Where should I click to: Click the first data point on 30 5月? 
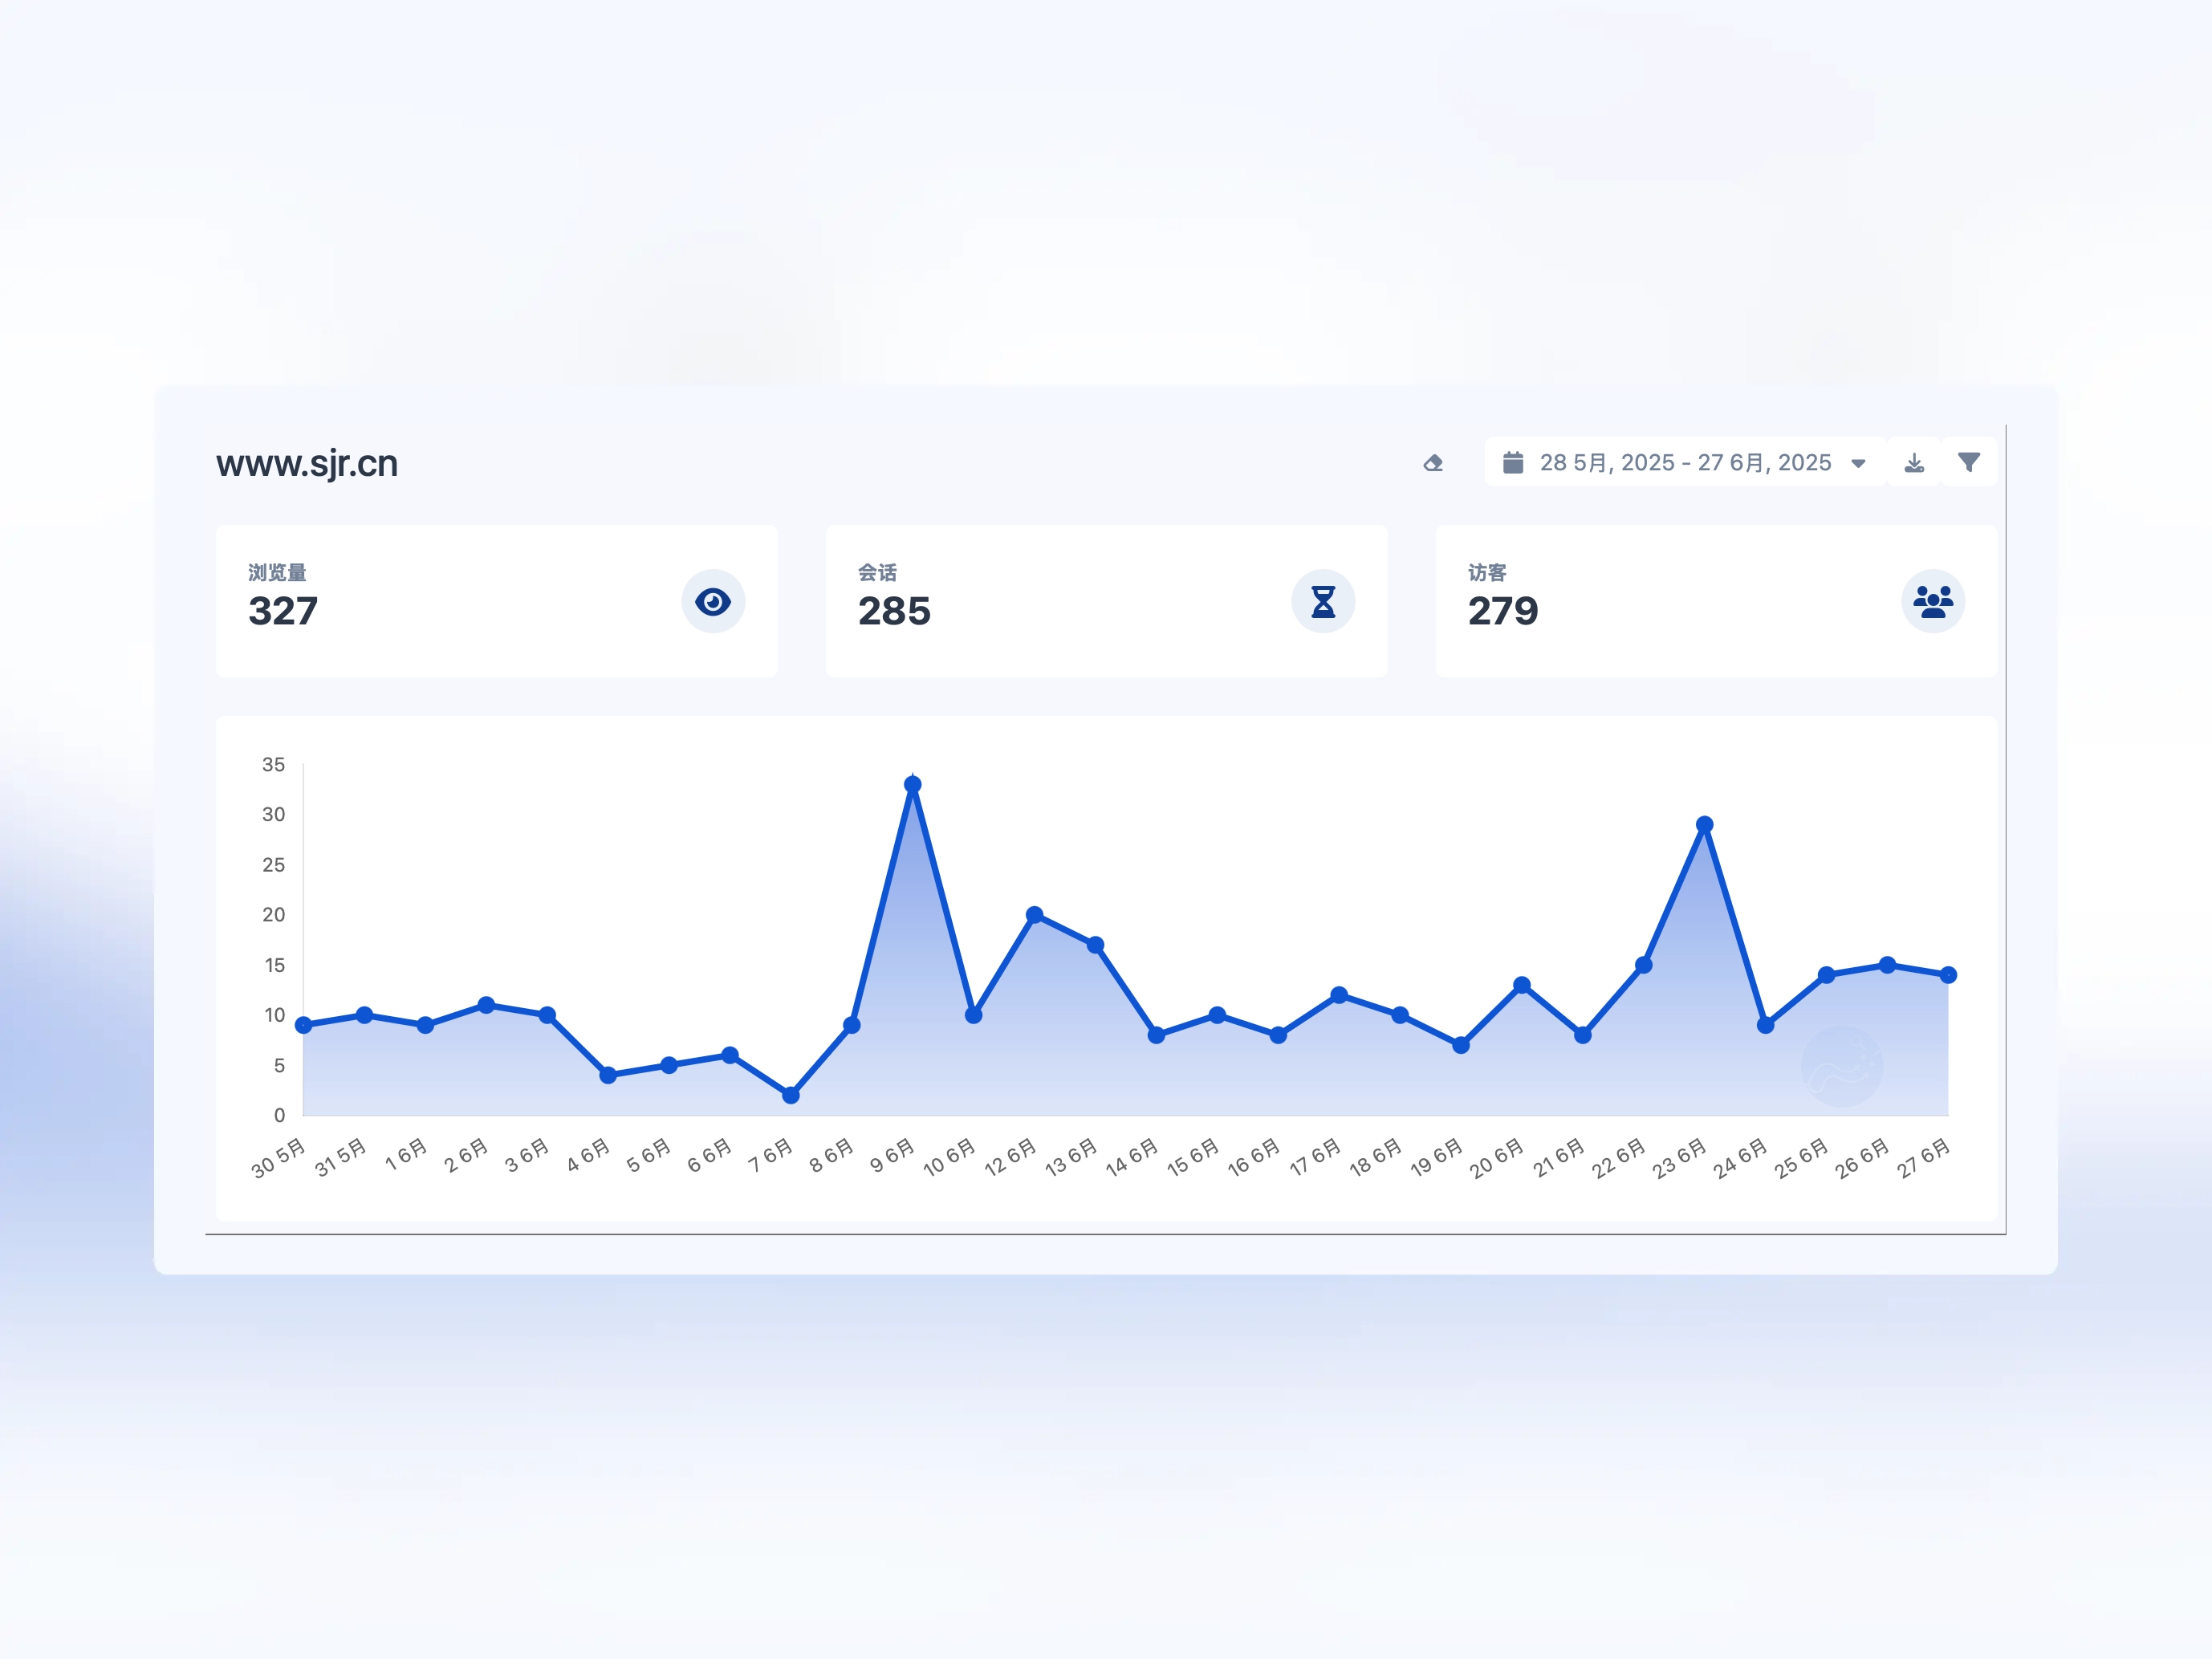[x=304, y=1025]
